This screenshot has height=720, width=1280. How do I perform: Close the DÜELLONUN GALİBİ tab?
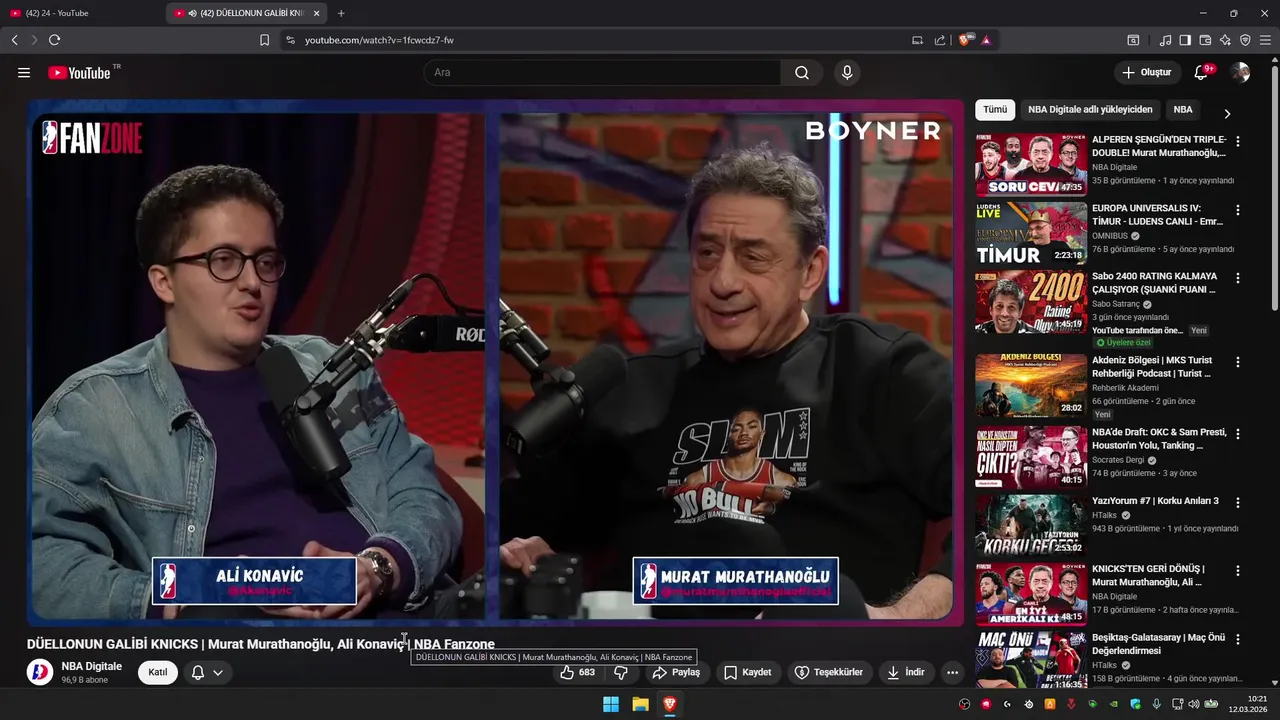click(317, 13)
